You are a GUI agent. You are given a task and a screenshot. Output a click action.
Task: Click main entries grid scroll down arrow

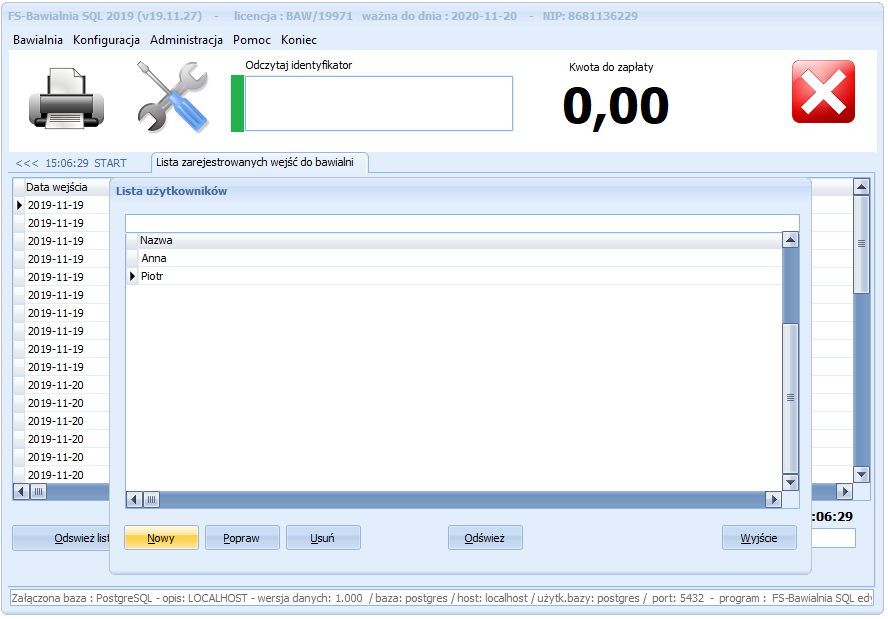tap(861, 474)
